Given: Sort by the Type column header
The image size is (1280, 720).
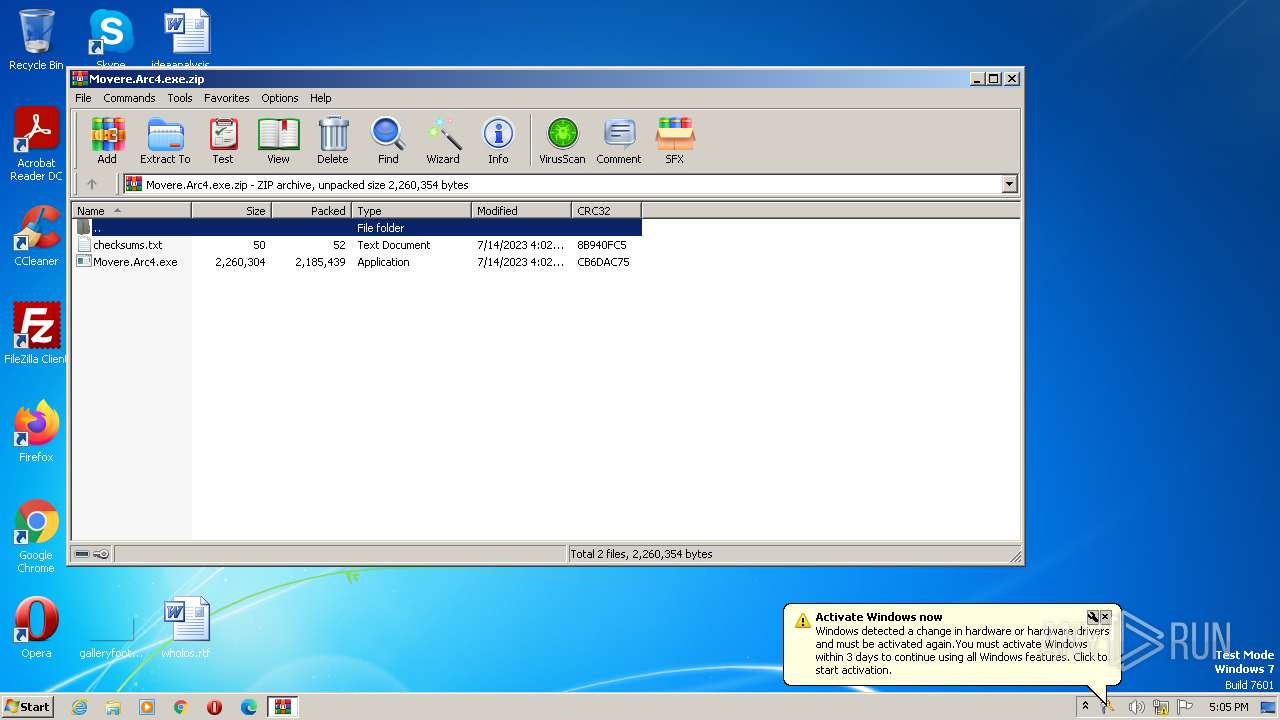Looking at the screenshot, I should [x=411, y=210].
